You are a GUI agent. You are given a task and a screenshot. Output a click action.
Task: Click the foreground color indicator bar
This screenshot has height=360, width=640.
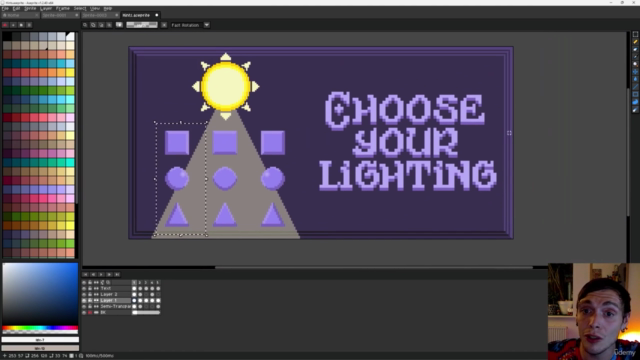[x=40, y=340]
